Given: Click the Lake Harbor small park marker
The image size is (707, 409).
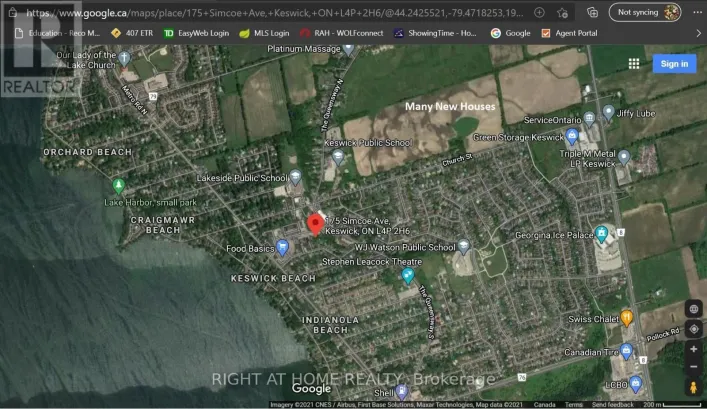Looking at the screenshot, I should click(119, 186).
